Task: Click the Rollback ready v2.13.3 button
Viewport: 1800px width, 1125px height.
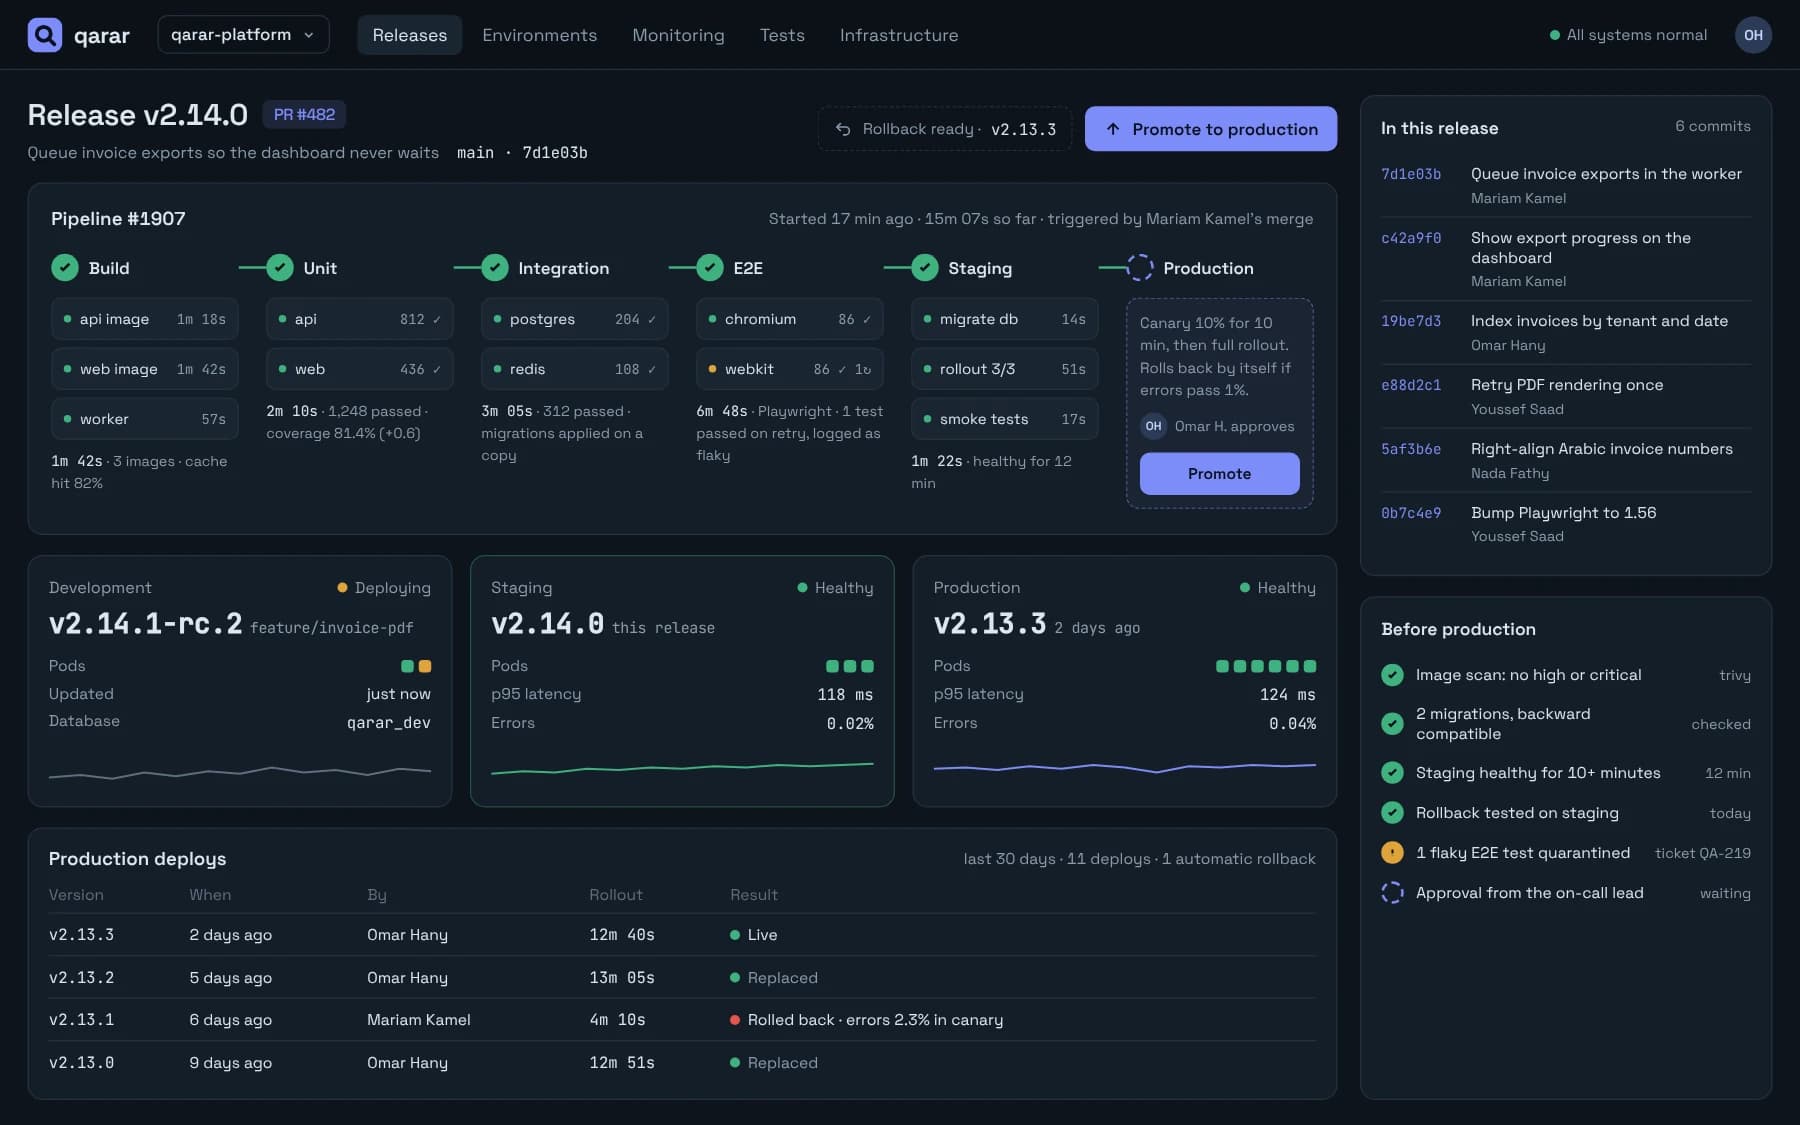Action: 945,129
